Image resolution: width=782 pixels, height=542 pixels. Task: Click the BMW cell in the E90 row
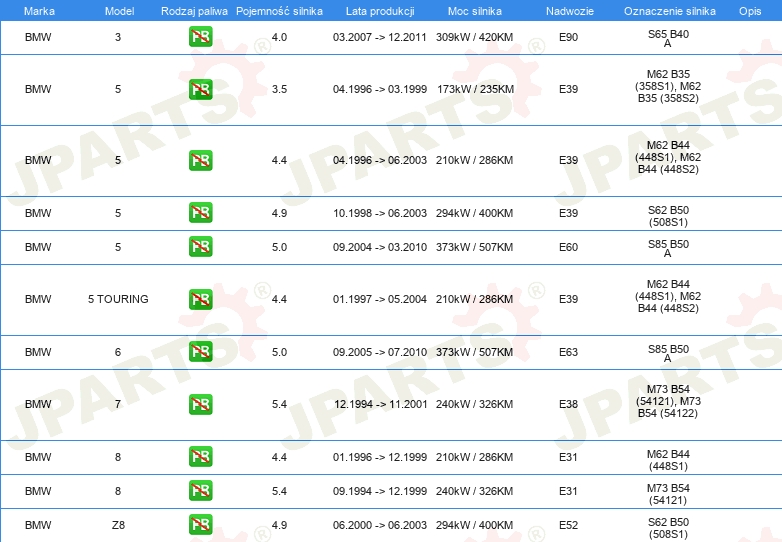(38, 37)
